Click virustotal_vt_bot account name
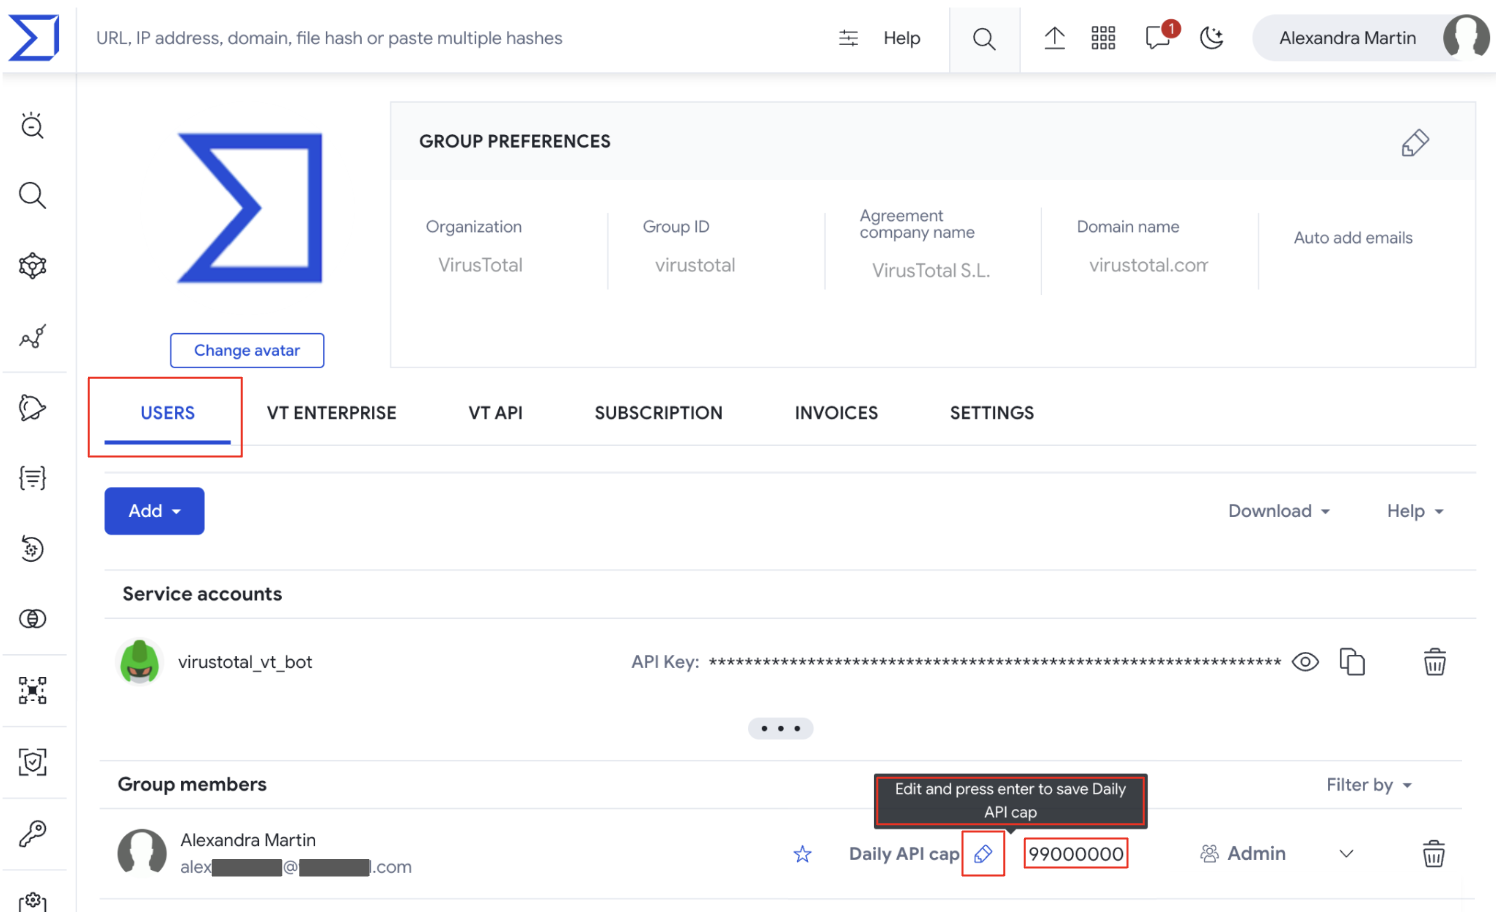 [245, 662]
